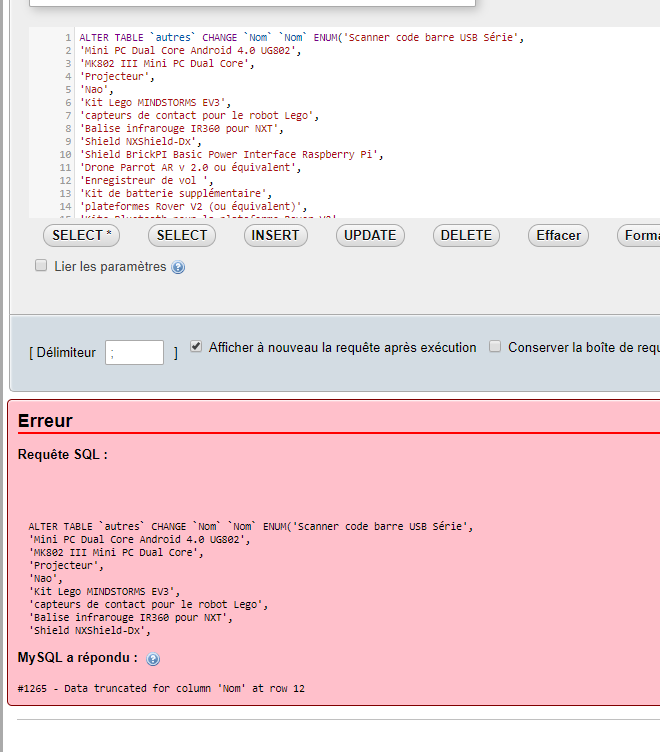
Task: Click editor line 'capteurs de contact pour le robot Lego'
Action: 199,116
